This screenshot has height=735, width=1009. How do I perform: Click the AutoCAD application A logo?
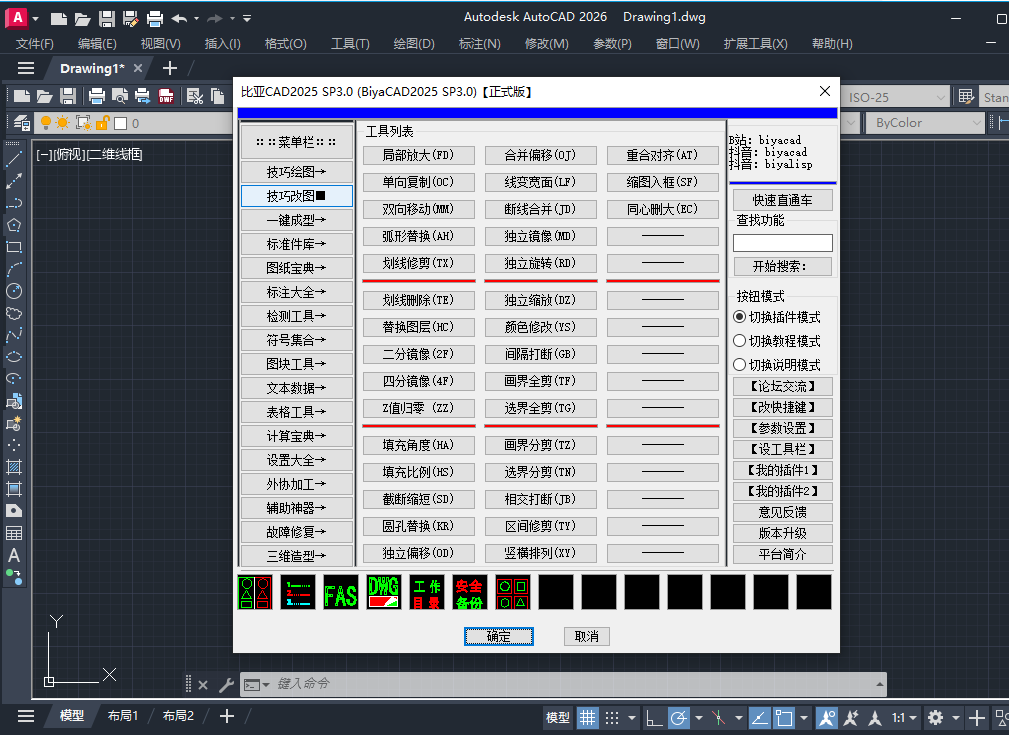[17, 18]
